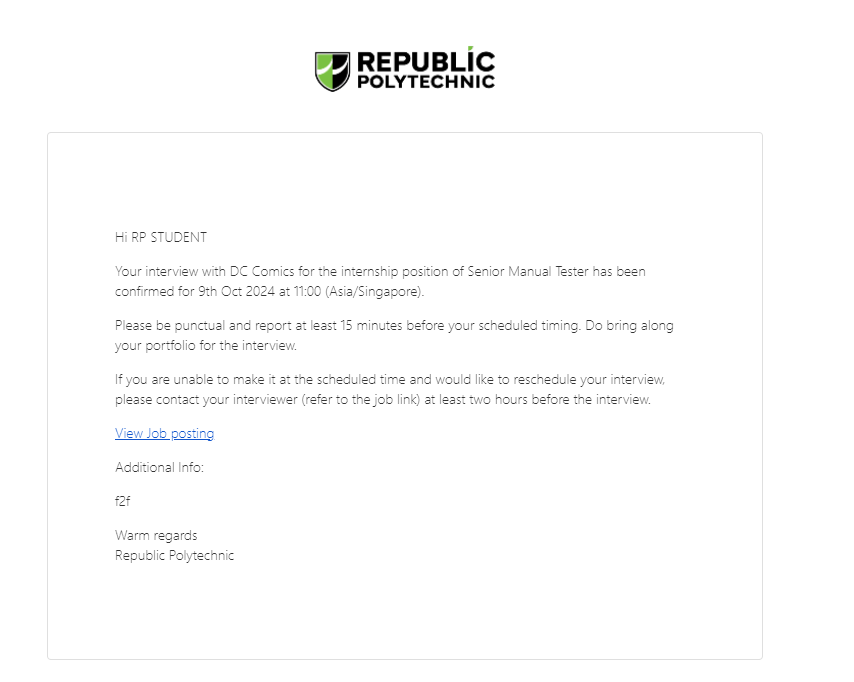Click the '9th Oct 2024' interview date
The width and height of the screenshot is (854, 682).
click(236, 291)
